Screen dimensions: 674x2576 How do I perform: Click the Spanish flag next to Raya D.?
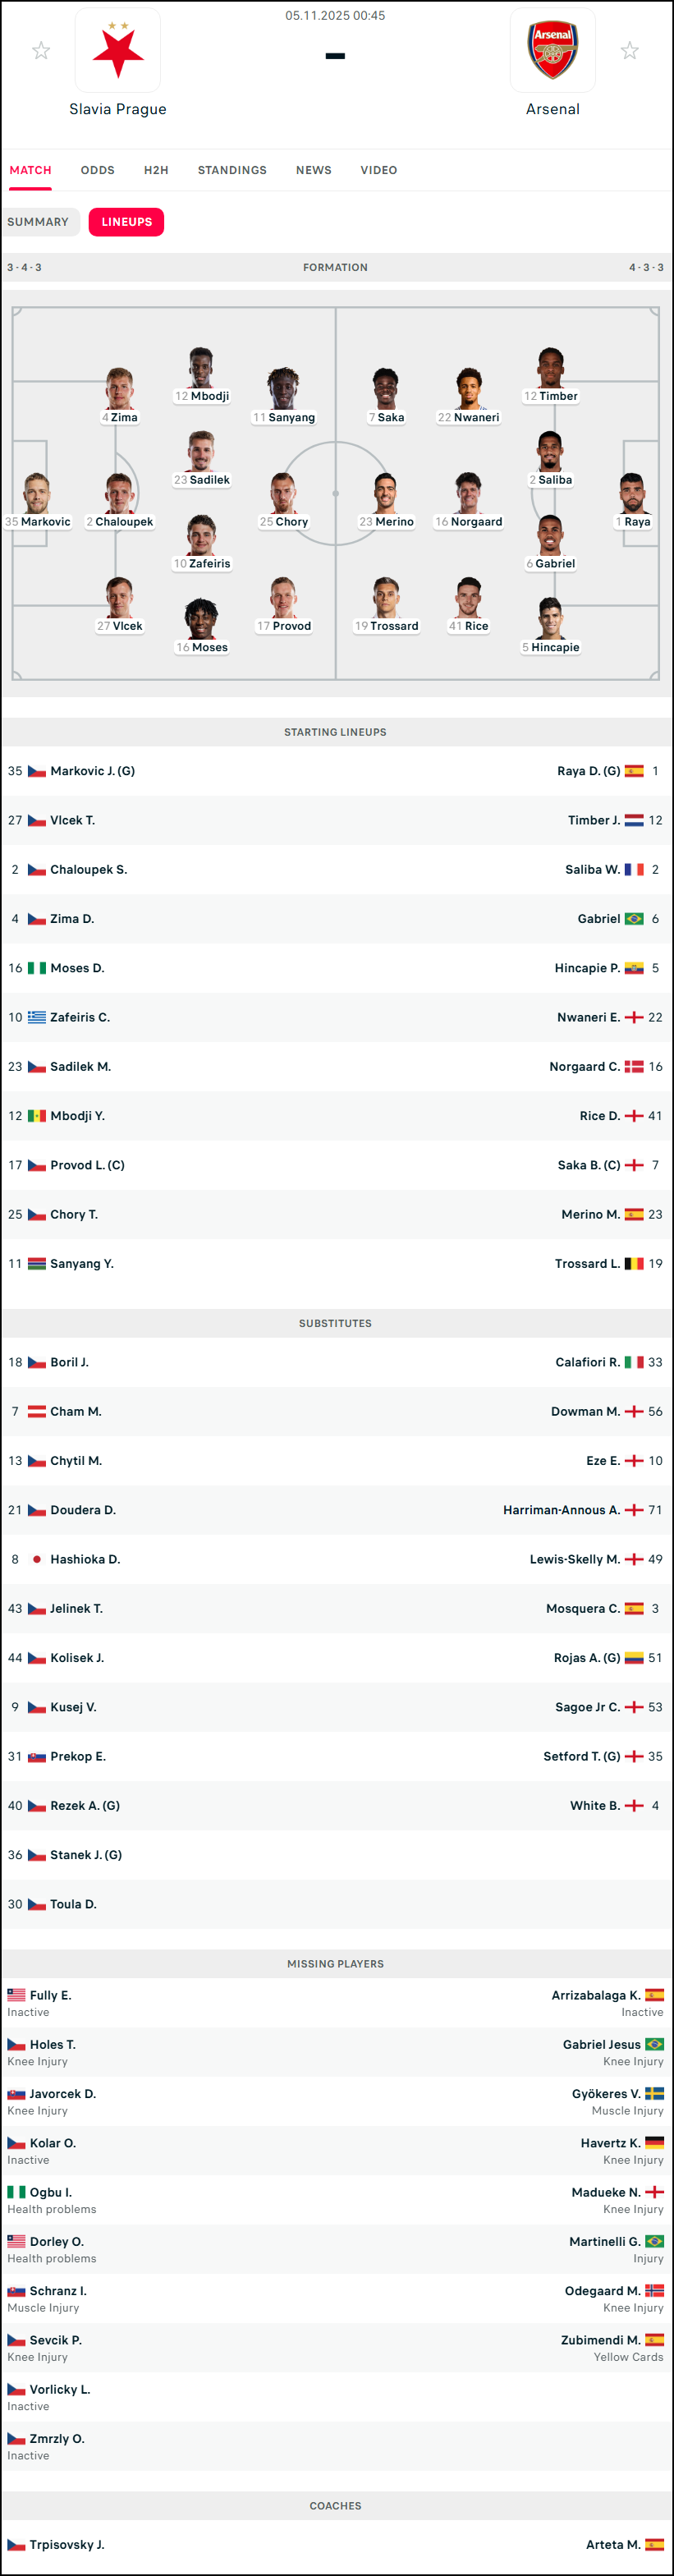tap(634, 771)
